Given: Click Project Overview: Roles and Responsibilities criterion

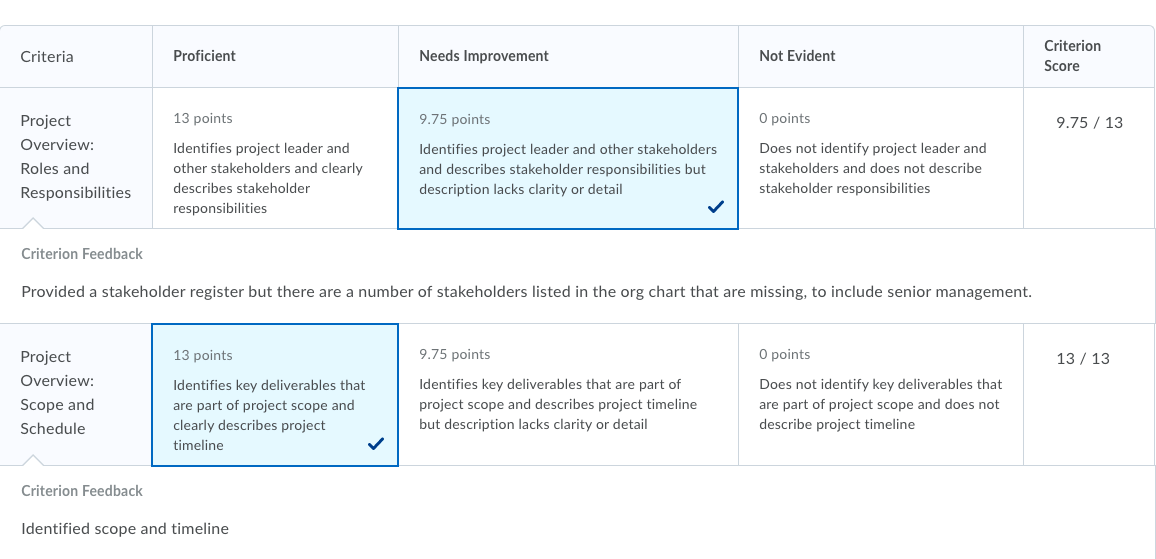Looking at the screenshot, I should coord(75,156).
